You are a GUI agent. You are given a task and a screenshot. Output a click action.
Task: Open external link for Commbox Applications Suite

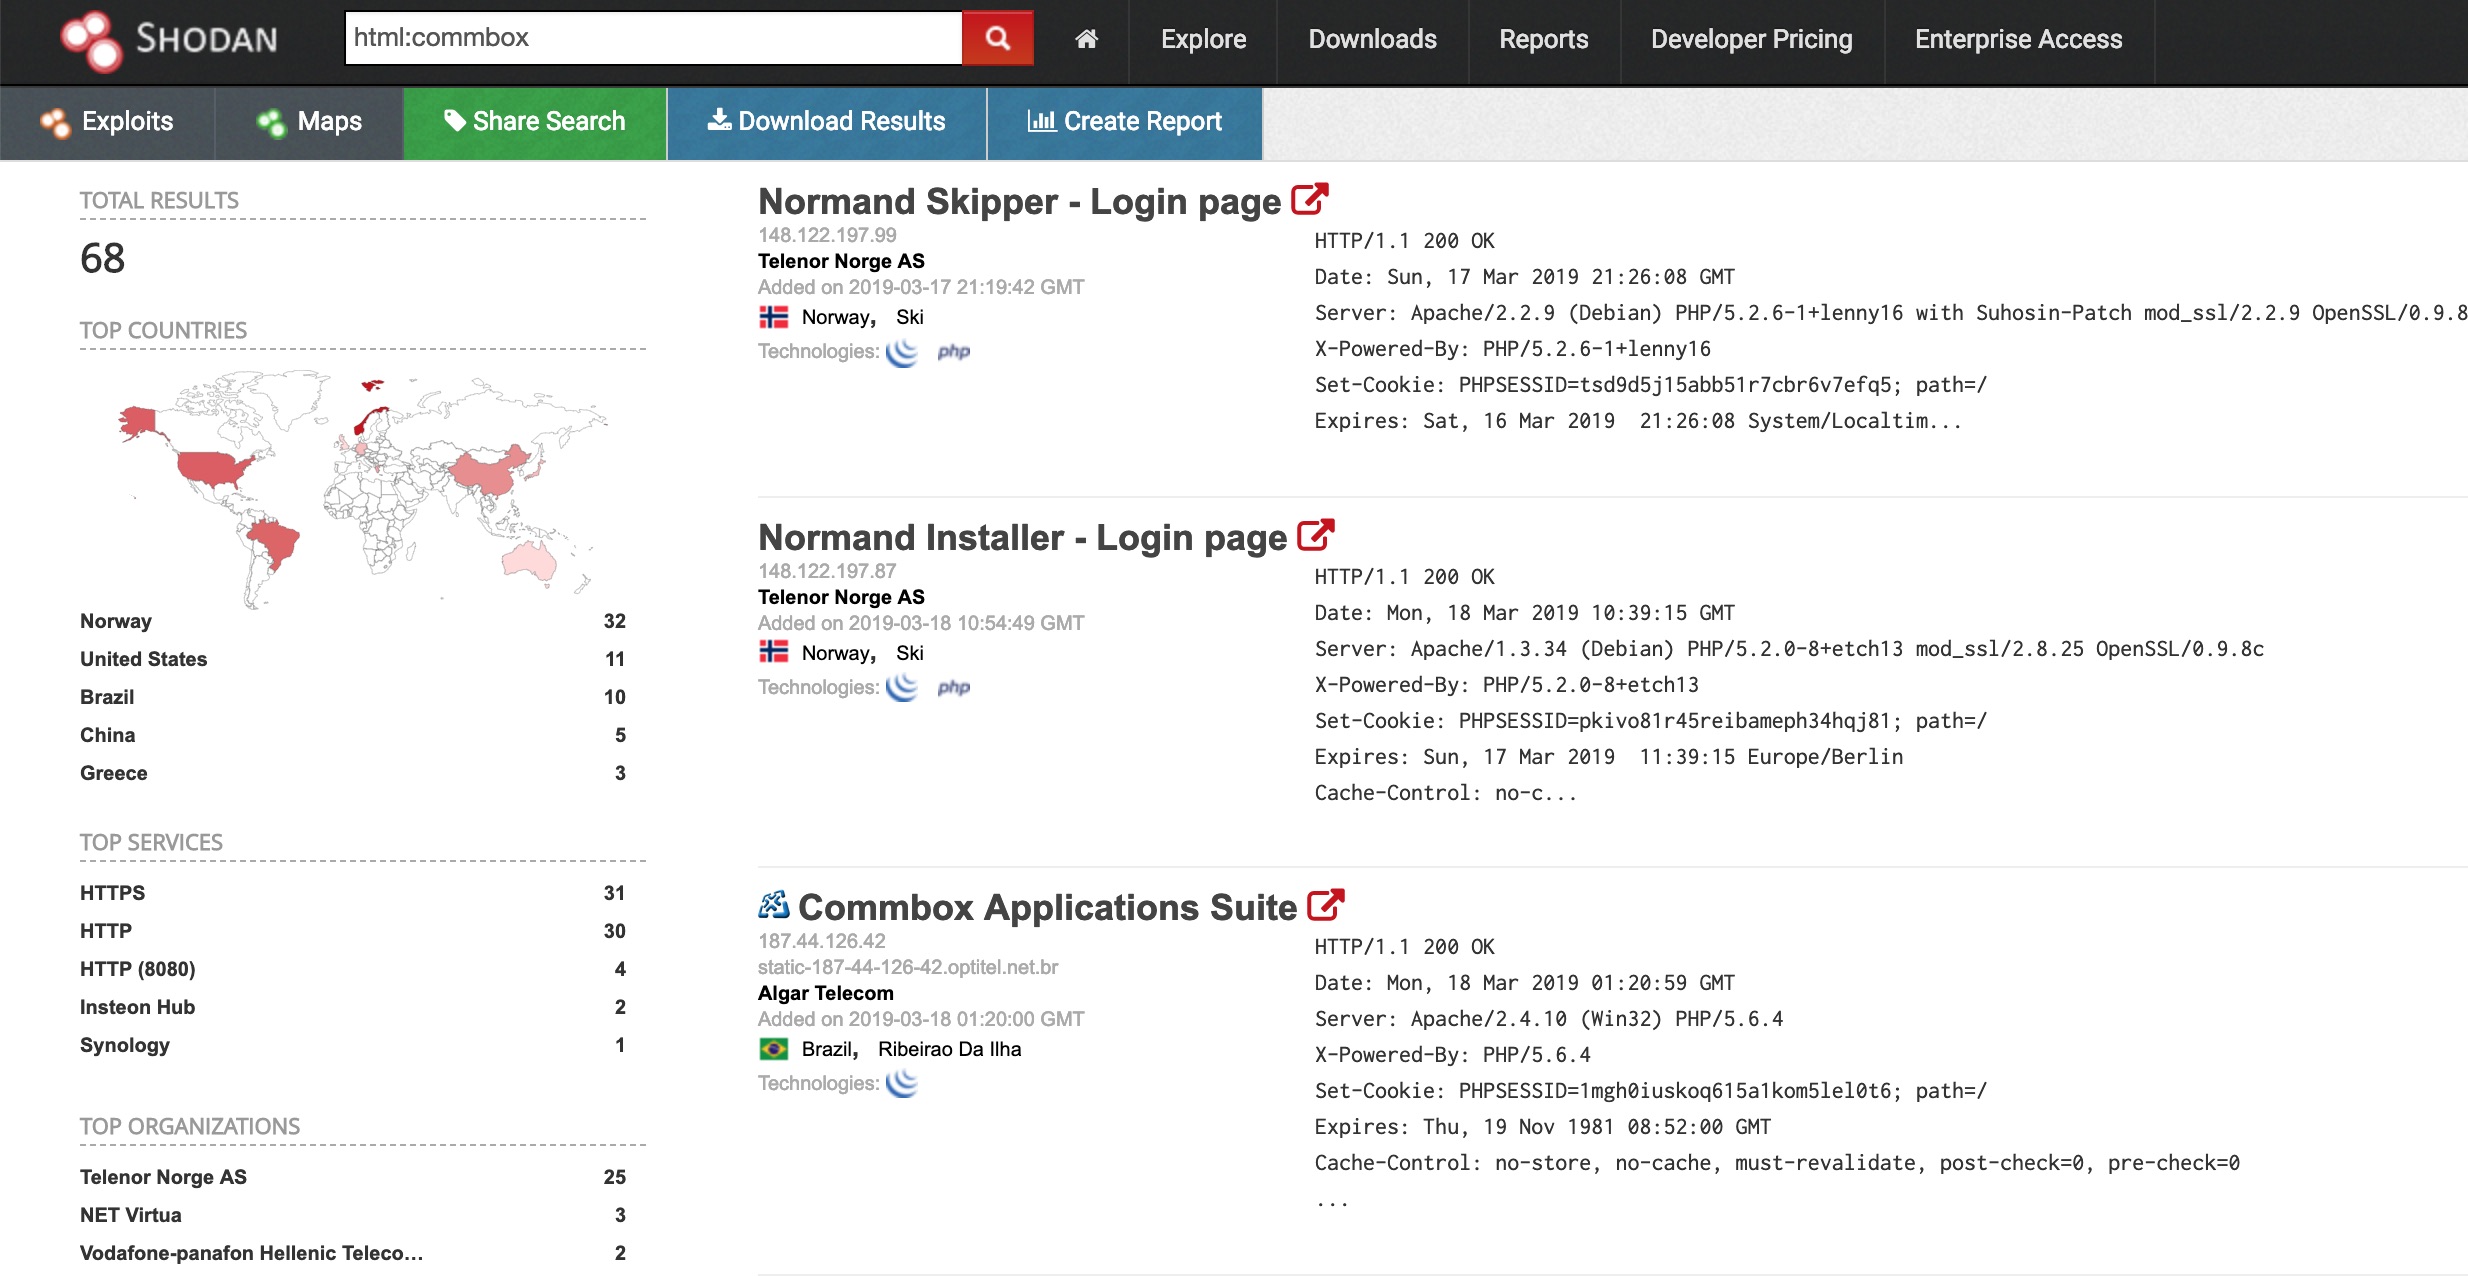tap(1325, 905)
